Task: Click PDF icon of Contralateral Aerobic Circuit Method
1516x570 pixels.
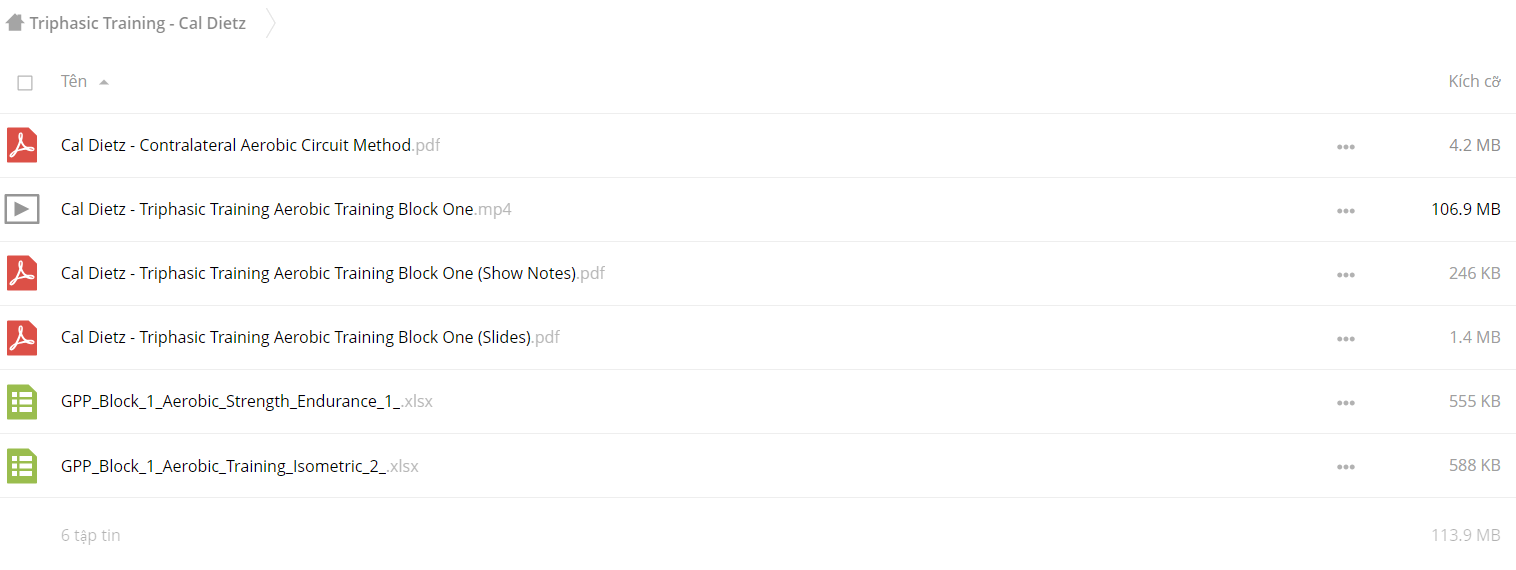Action: pyautogui.click(x=22, y=145)
